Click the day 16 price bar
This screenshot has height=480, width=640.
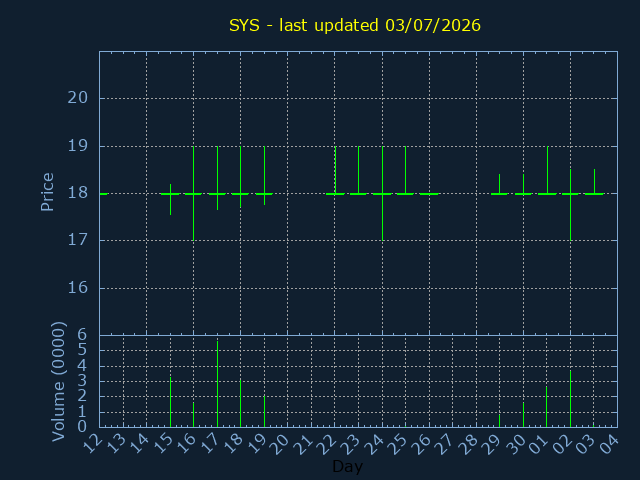pyautogui.click(x=193, y=193)
